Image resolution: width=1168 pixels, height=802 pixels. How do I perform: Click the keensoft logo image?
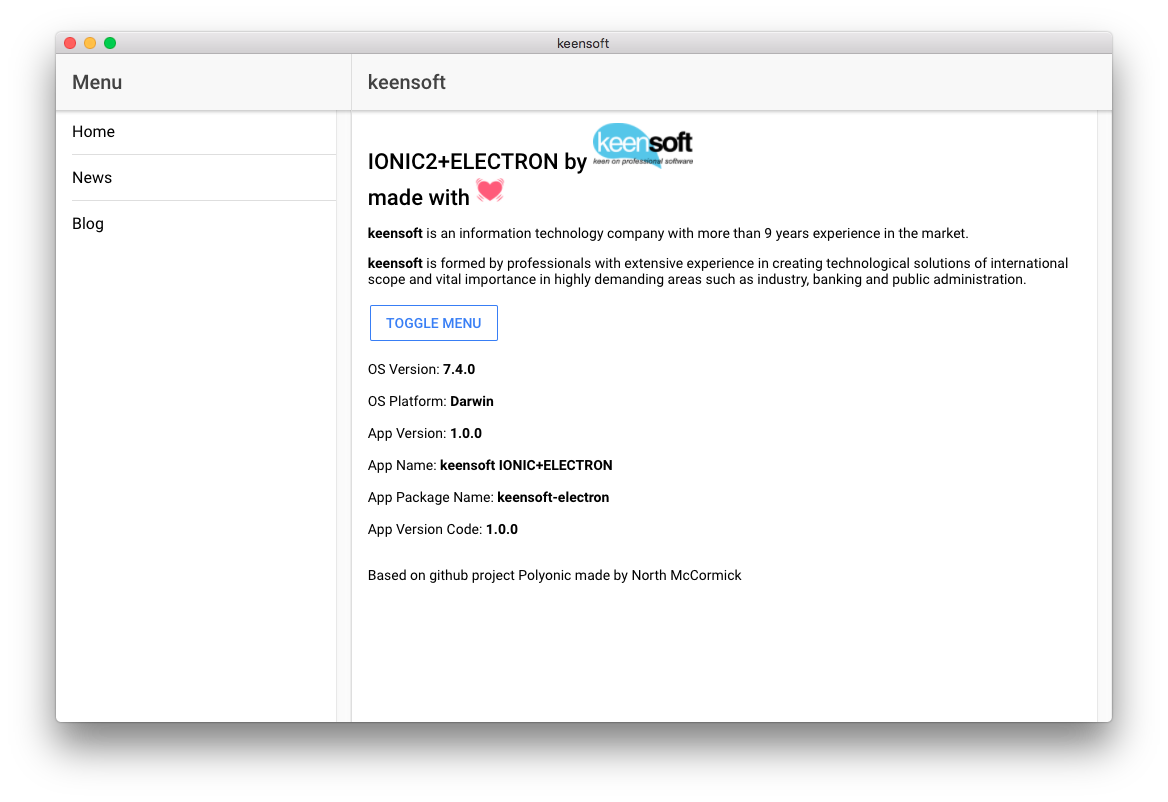(x=643, y=145)
